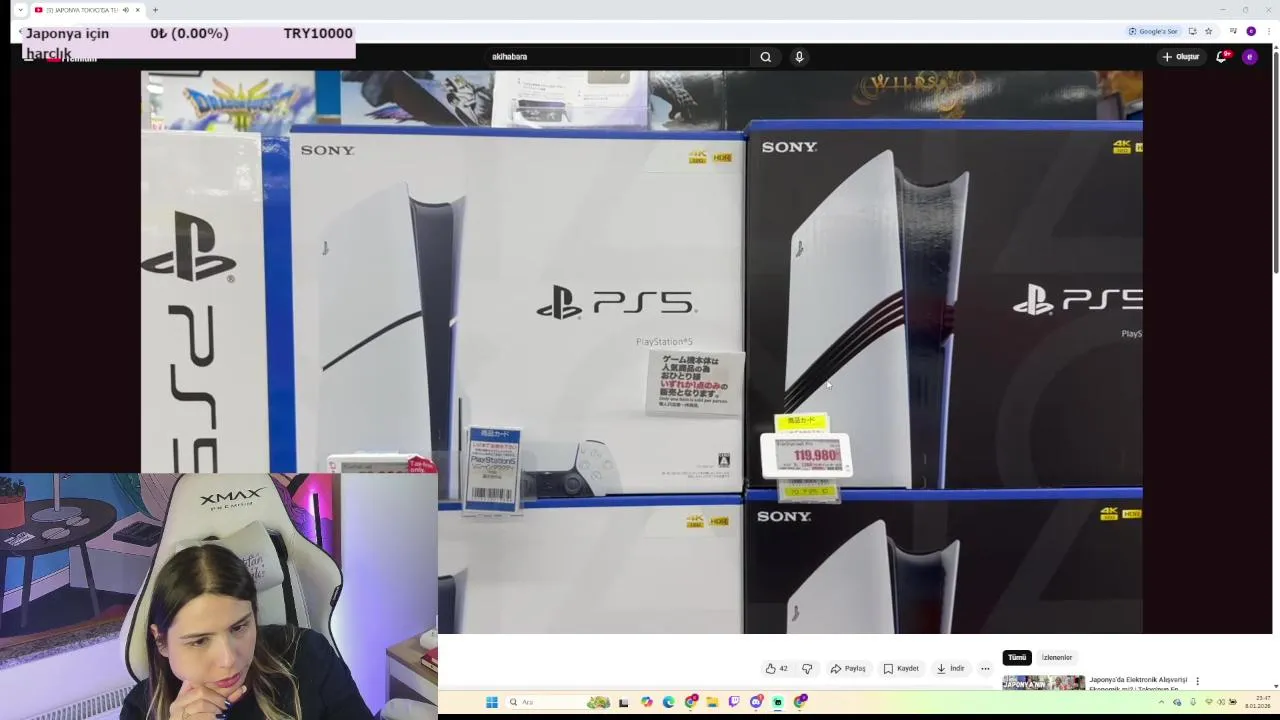Open the YouTube account avatar menu
Image resolution: width=1280 pixels, height=720 pixels.
click(1249, 57)
